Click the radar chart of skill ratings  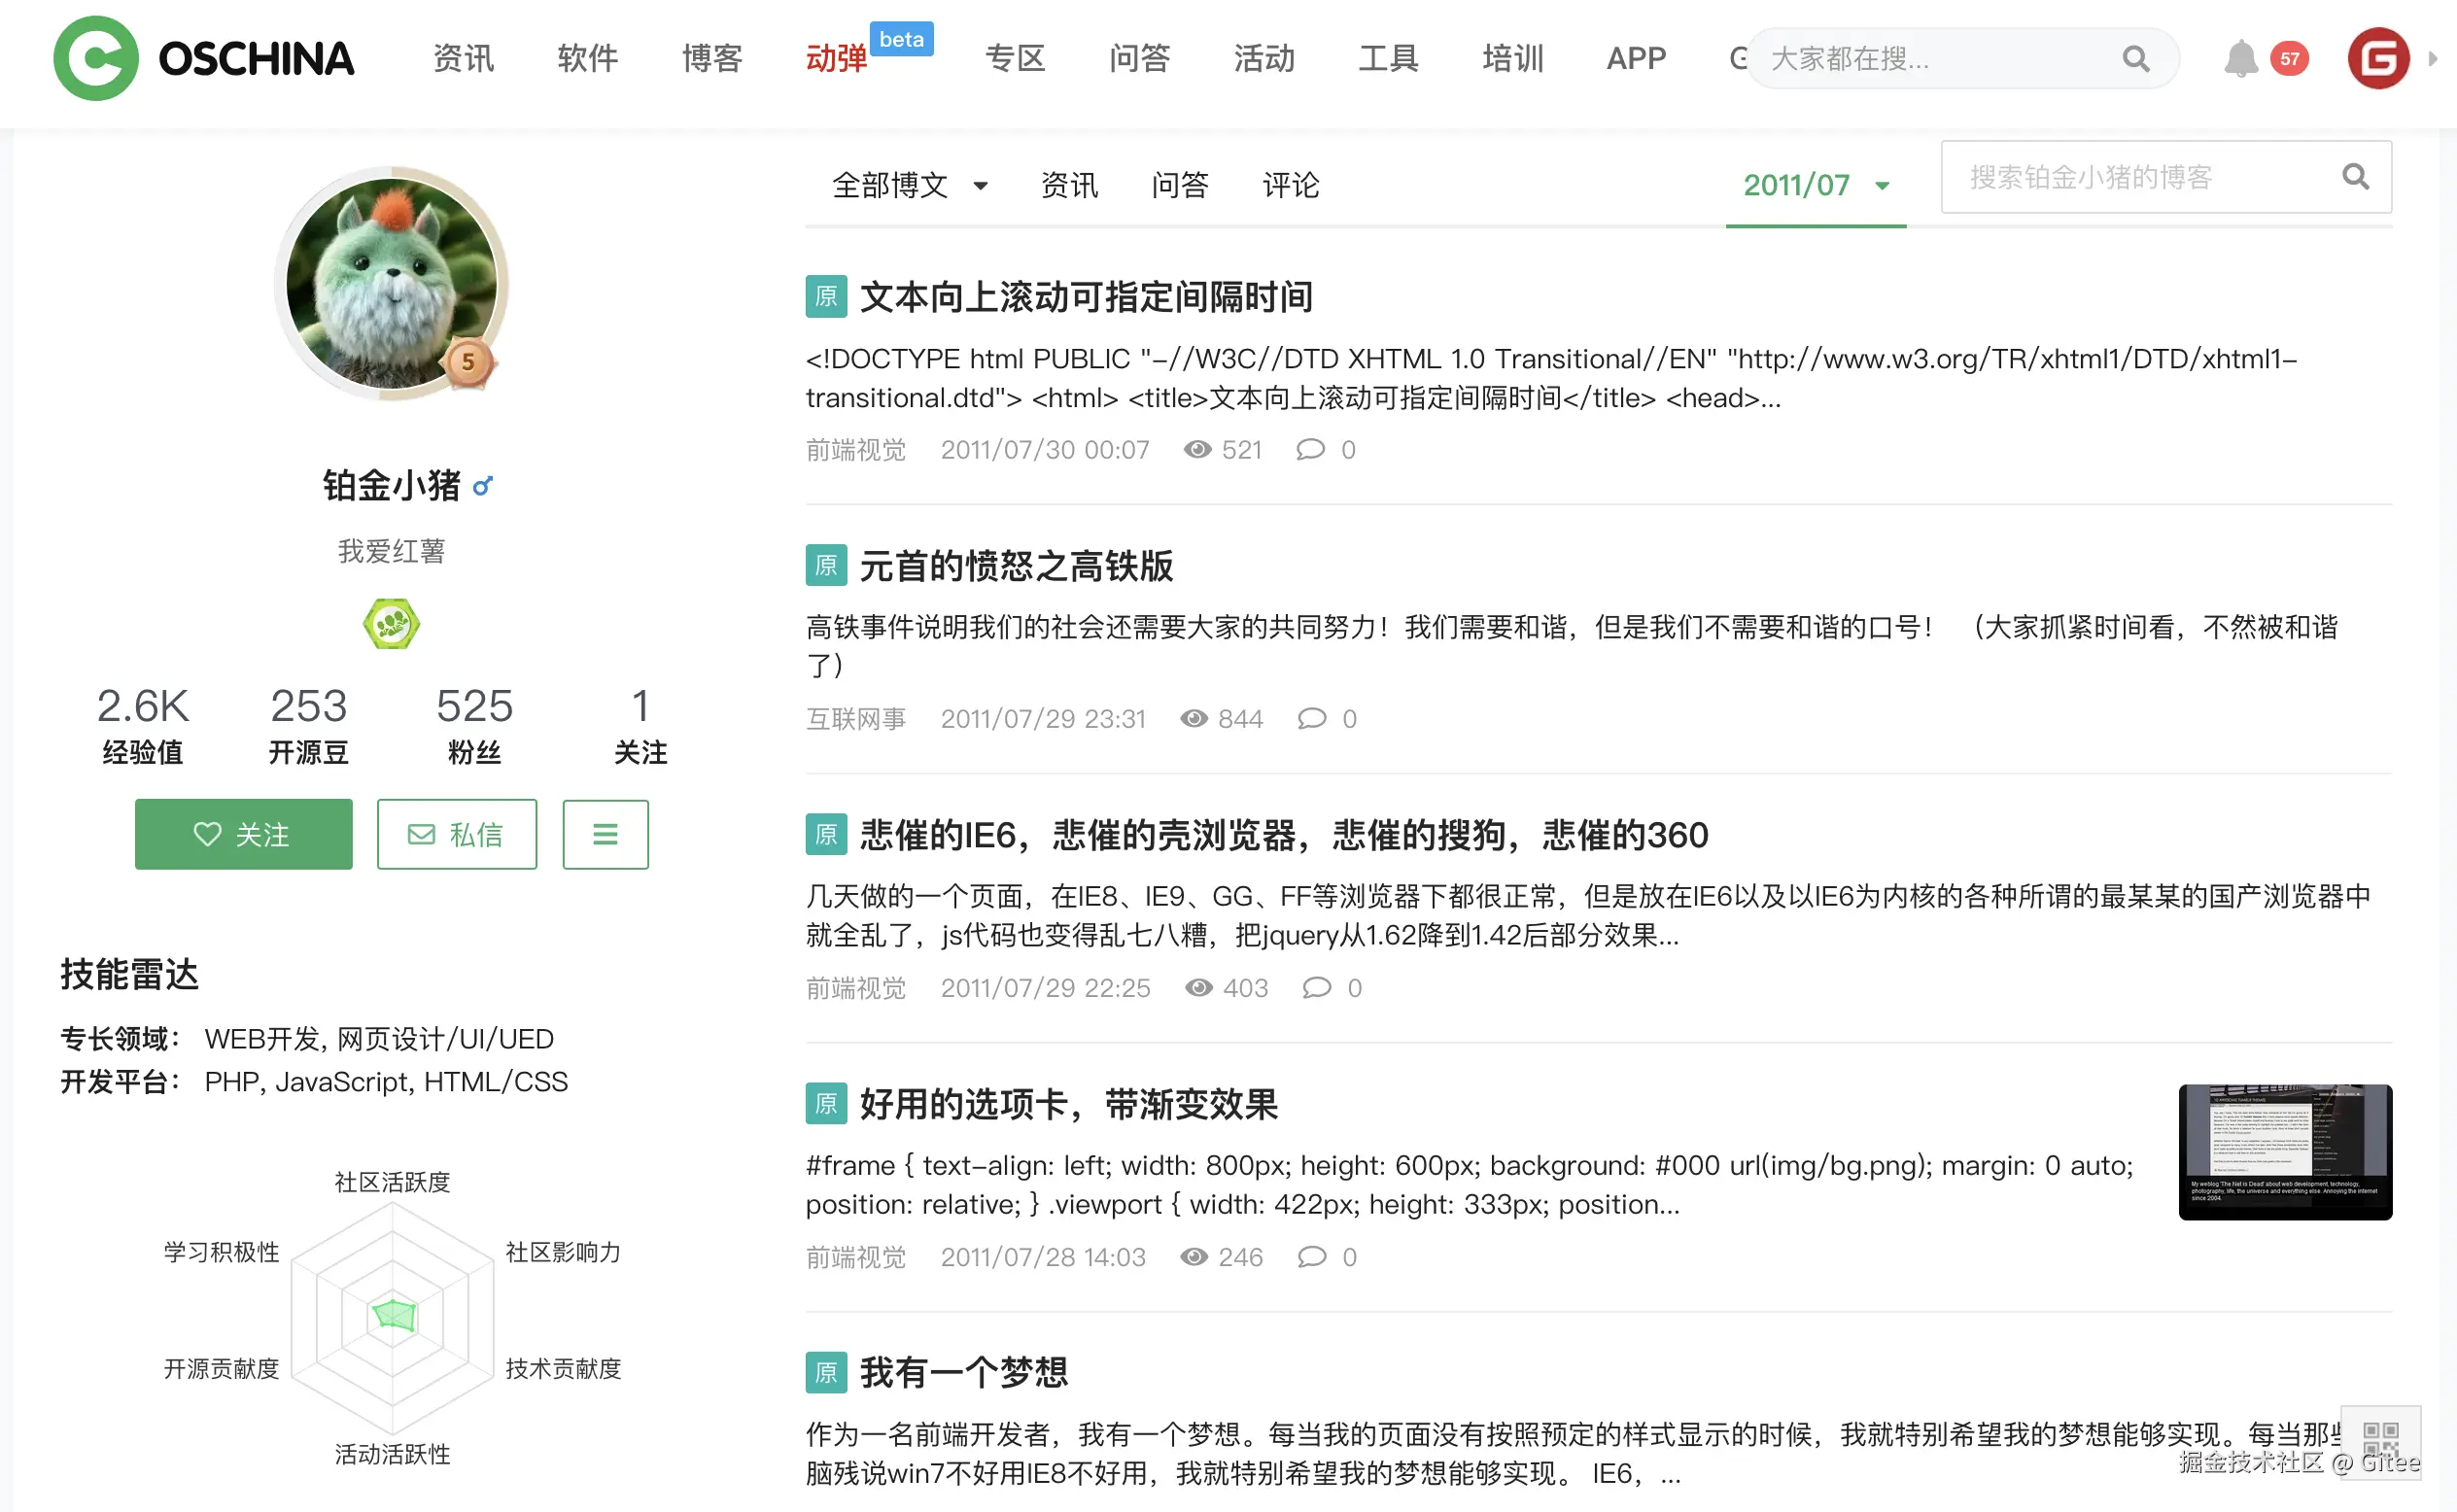(392, 1318)
